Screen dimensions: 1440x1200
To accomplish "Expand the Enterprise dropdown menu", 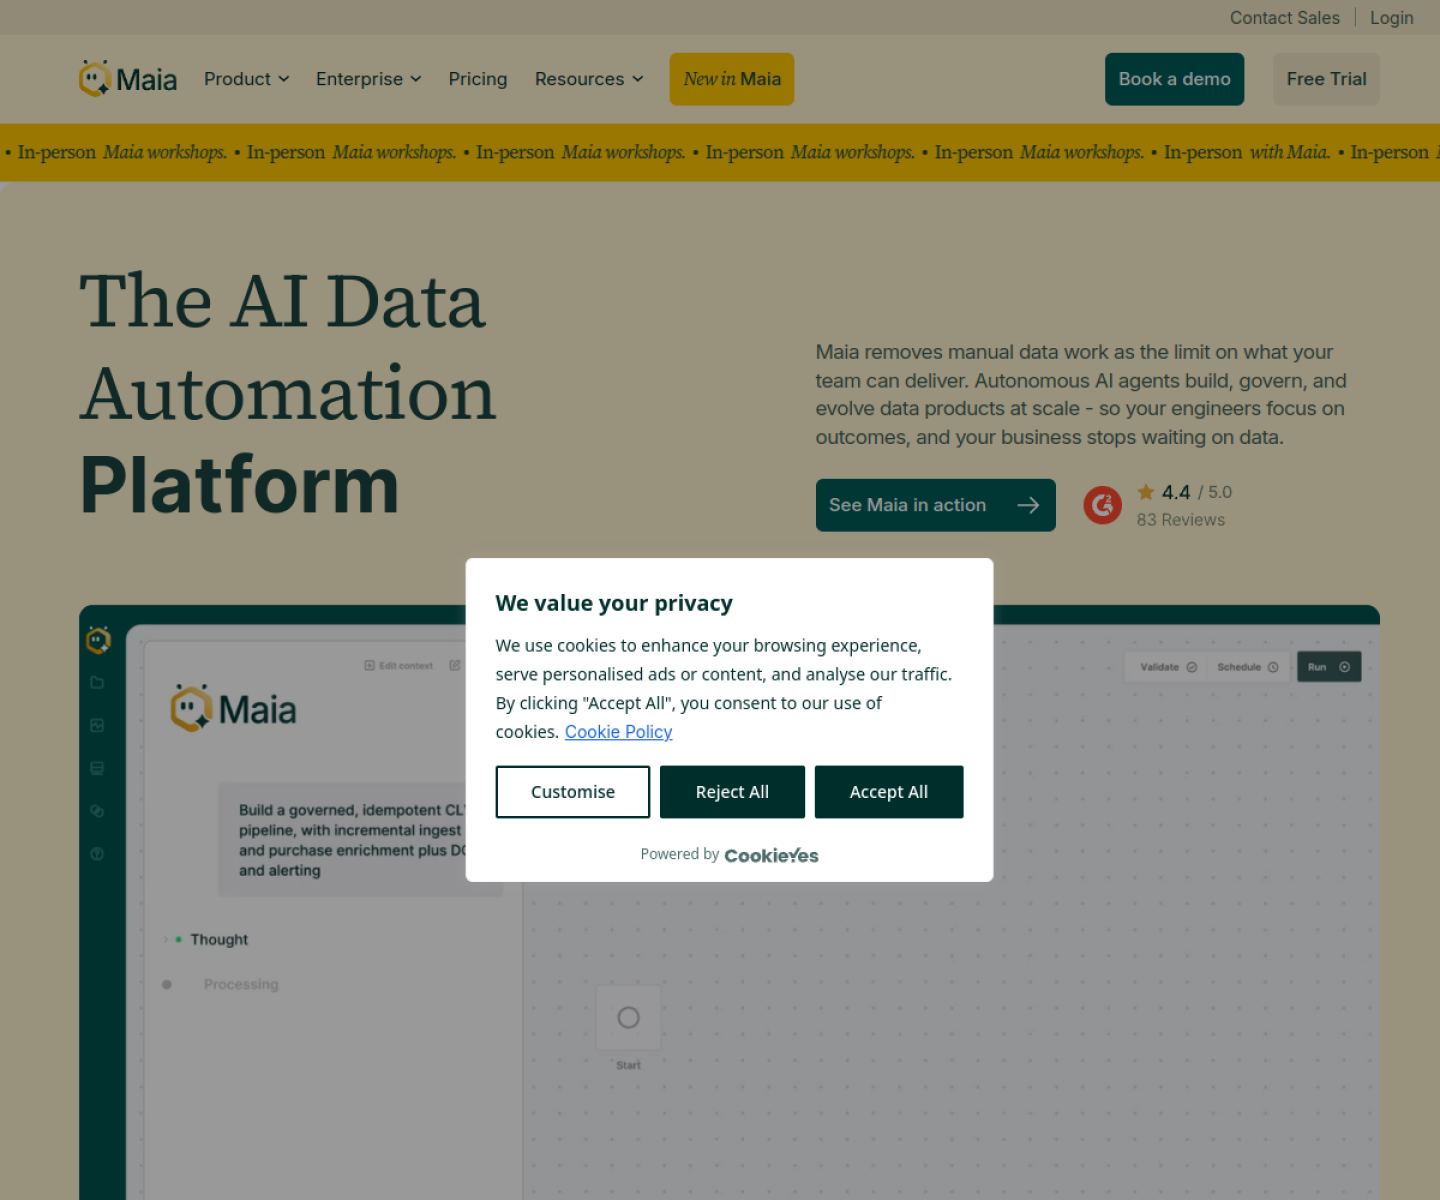I will [369, 79].
